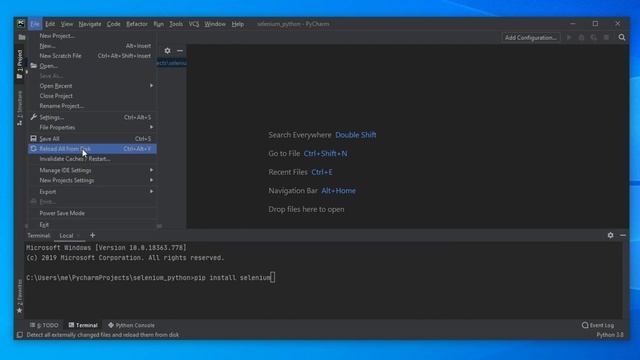Choose Rename Project...

point(92,106)
